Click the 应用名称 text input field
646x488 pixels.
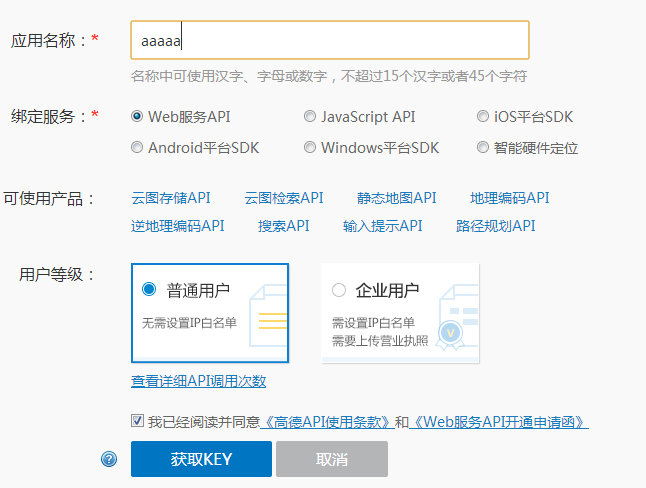pos(330,40)
